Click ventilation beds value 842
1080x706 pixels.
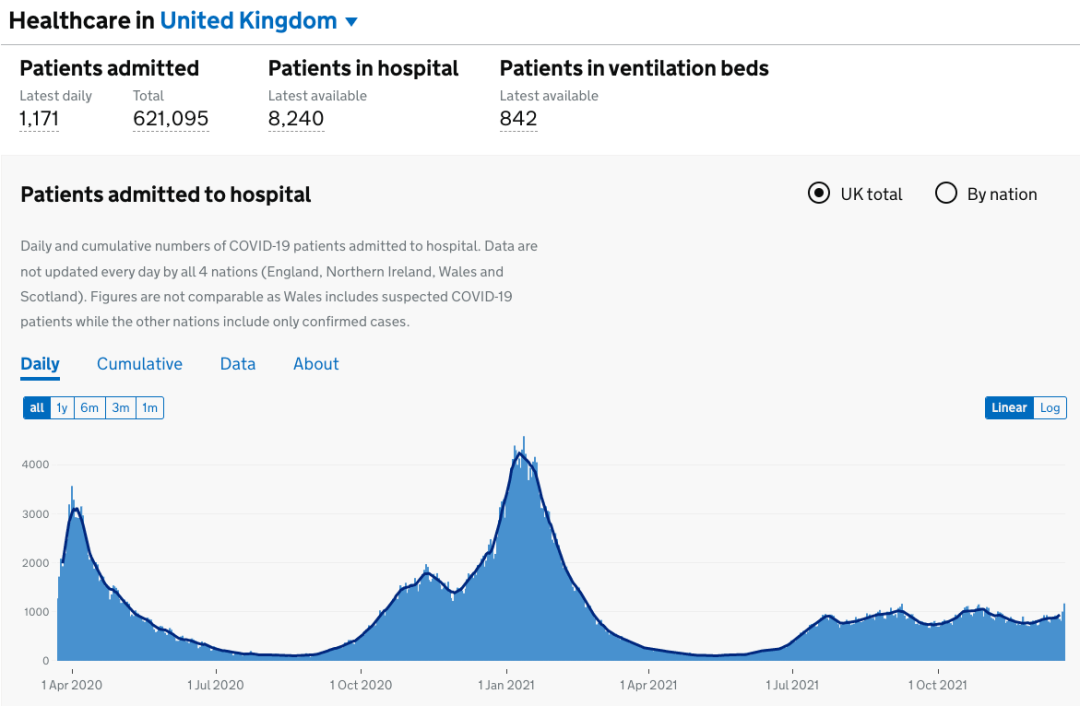pos(518,119)
